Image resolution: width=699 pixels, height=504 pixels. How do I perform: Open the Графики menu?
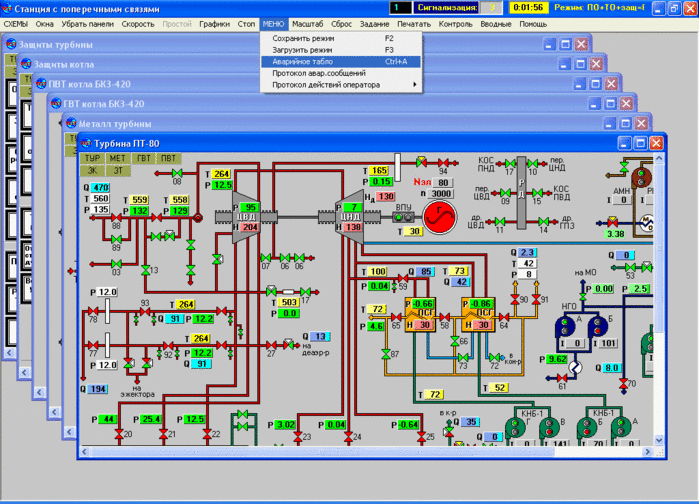213,22
